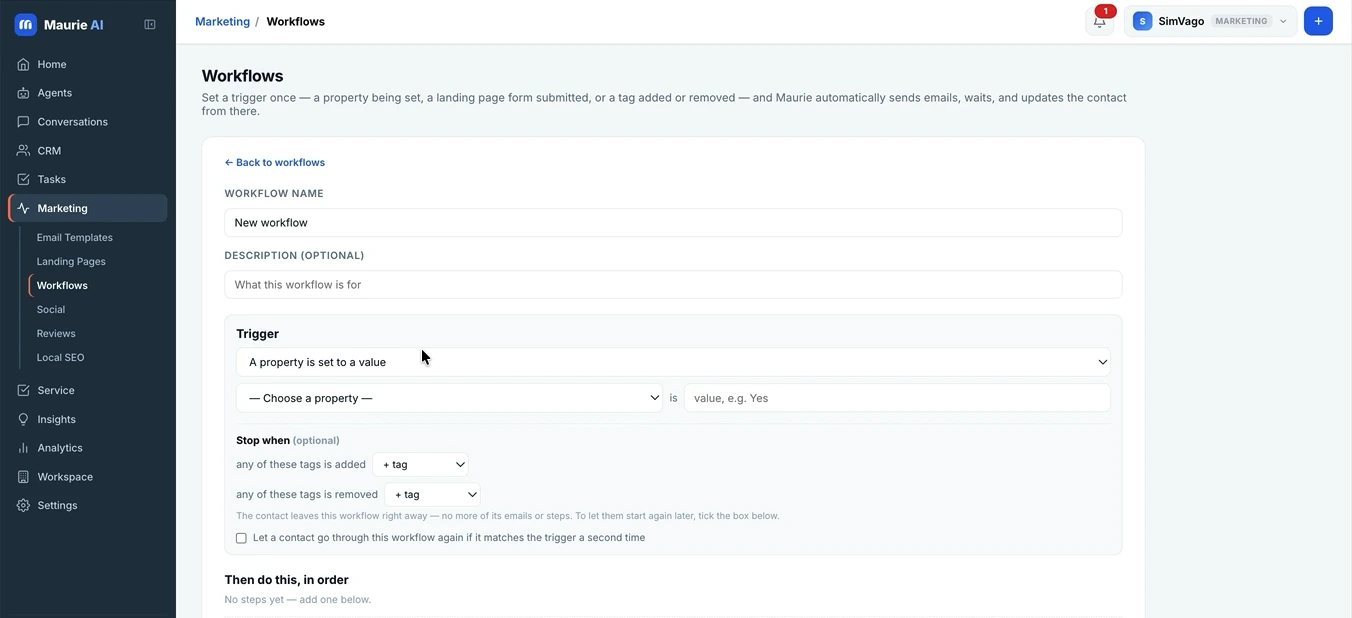Expand the SimVago workspace switcher chevron
This screenshot has width=1352, height=618.
tap(1283, 21)
